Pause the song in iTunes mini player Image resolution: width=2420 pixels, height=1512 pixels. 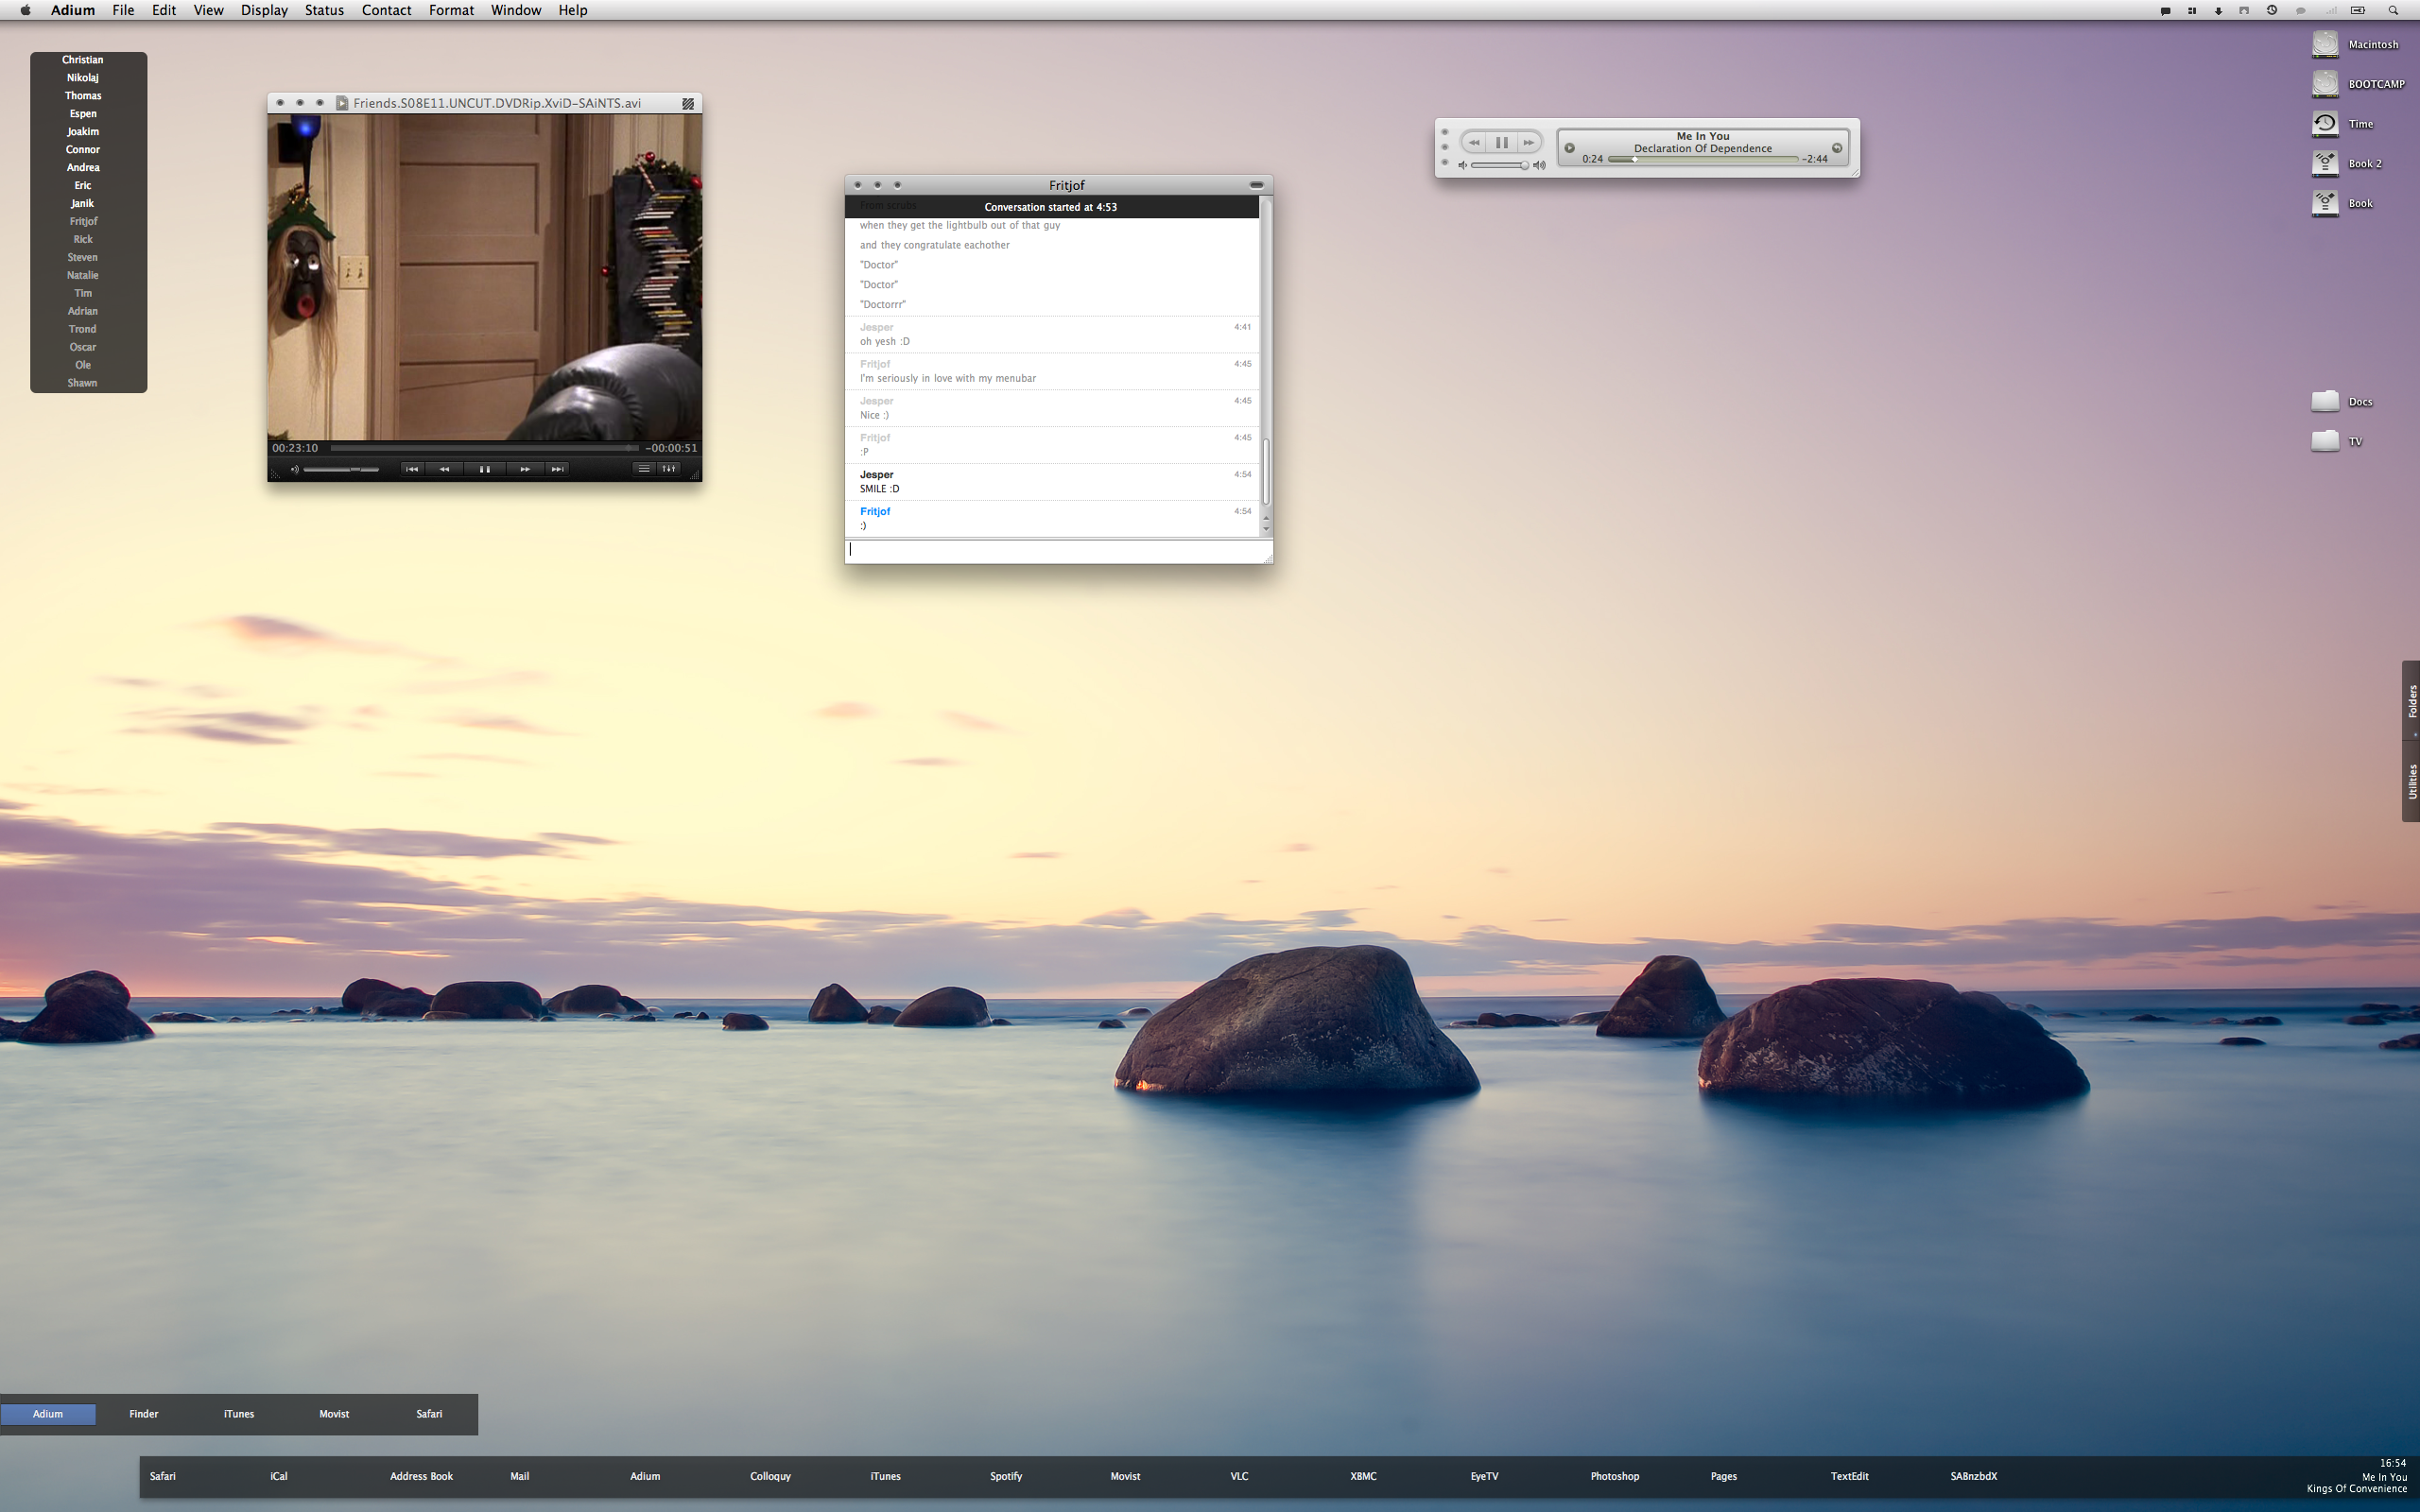pyautogui.click(x=1501, y=143)
